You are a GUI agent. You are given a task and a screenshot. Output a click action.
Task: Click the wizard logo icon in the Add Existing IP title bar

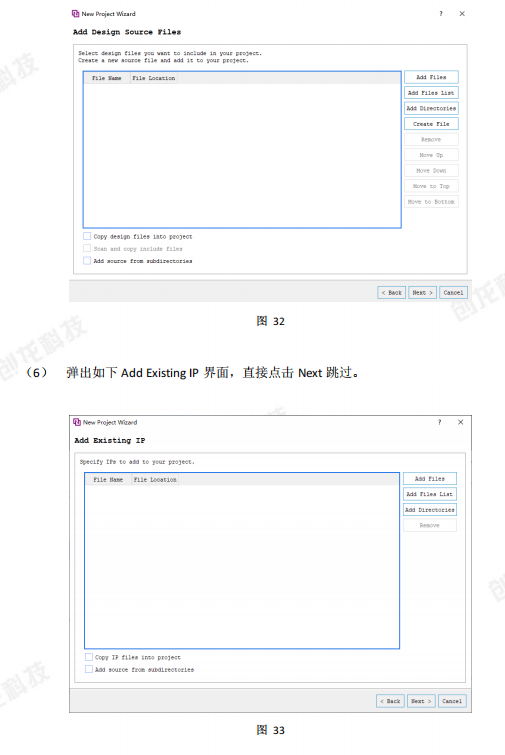tap(77, 422)
